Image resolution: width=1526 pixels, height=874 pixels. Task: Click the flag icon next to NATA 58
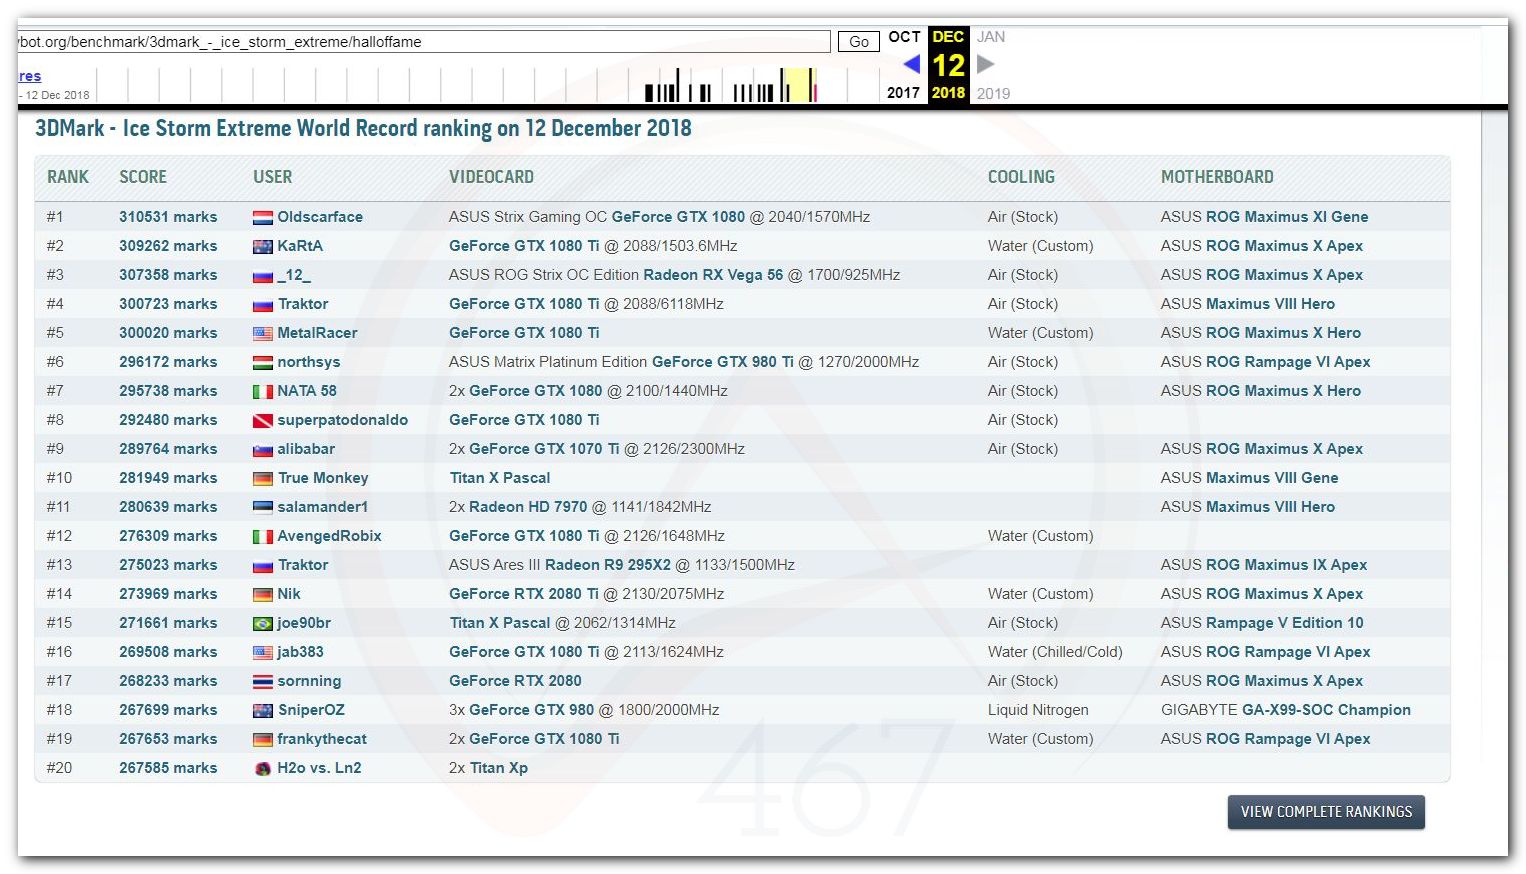tap(263, 392)
